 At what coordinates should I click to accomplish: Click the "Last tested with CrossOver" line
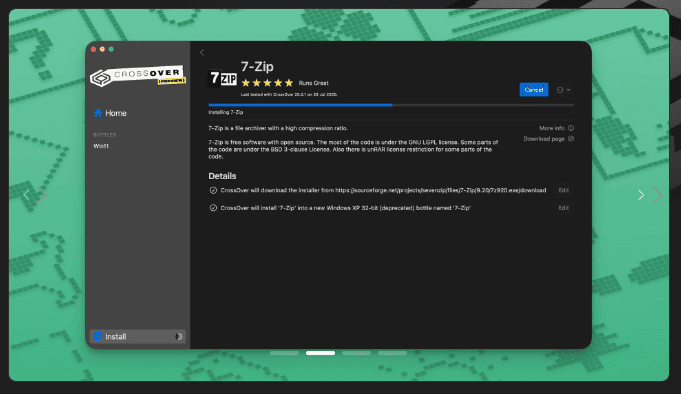tap(289, 94)
